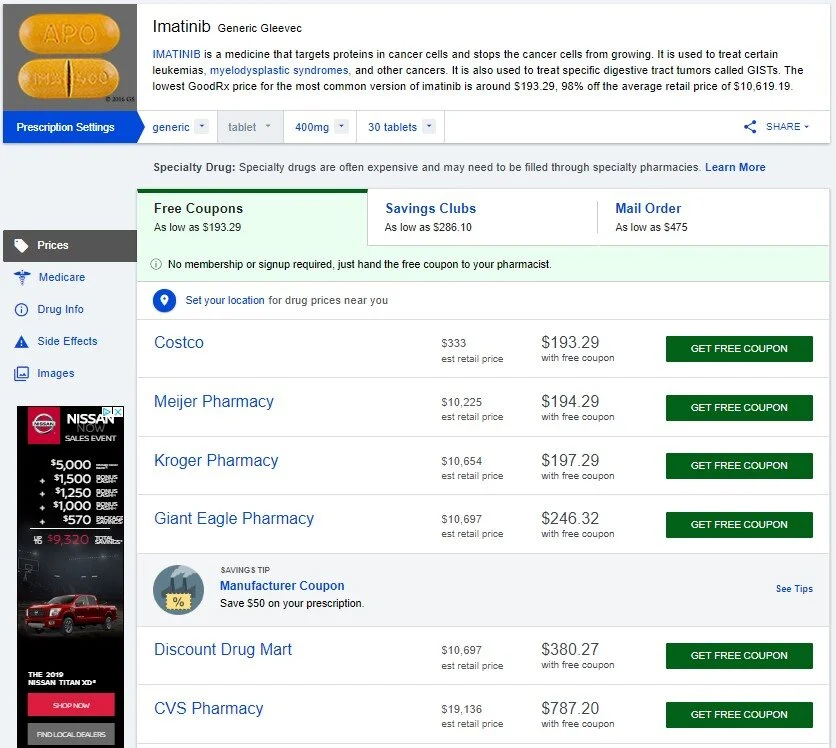Open the Manufacturer Coupon savings tip link
Image resolution: width=836 pixels, height=748 pixels.
click(282, 585)
